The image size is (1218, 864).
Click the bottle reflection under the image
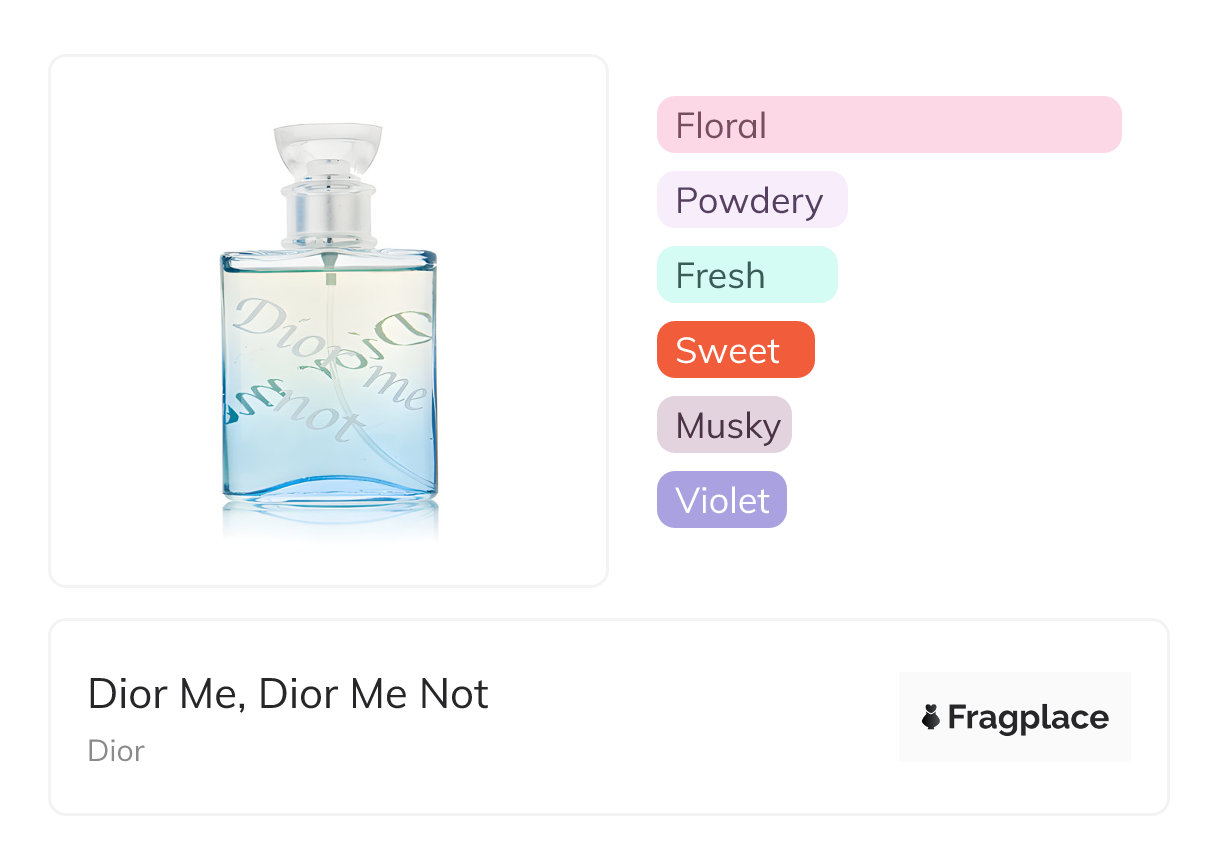[329, 518]
